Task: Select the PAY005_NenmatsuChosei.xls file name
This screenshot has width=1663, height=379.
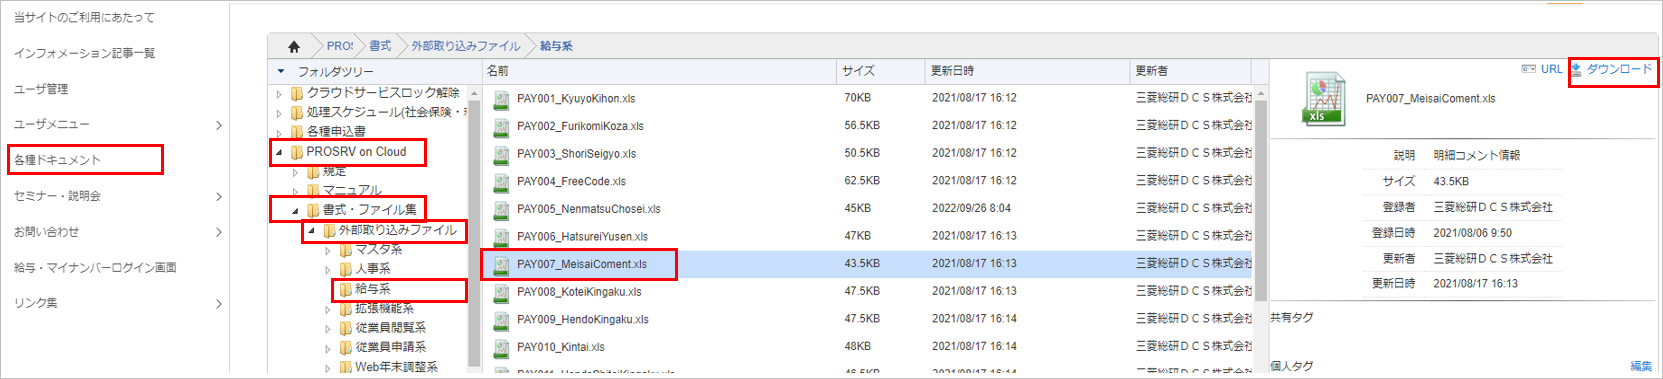Action: click(x=589, y=210)
